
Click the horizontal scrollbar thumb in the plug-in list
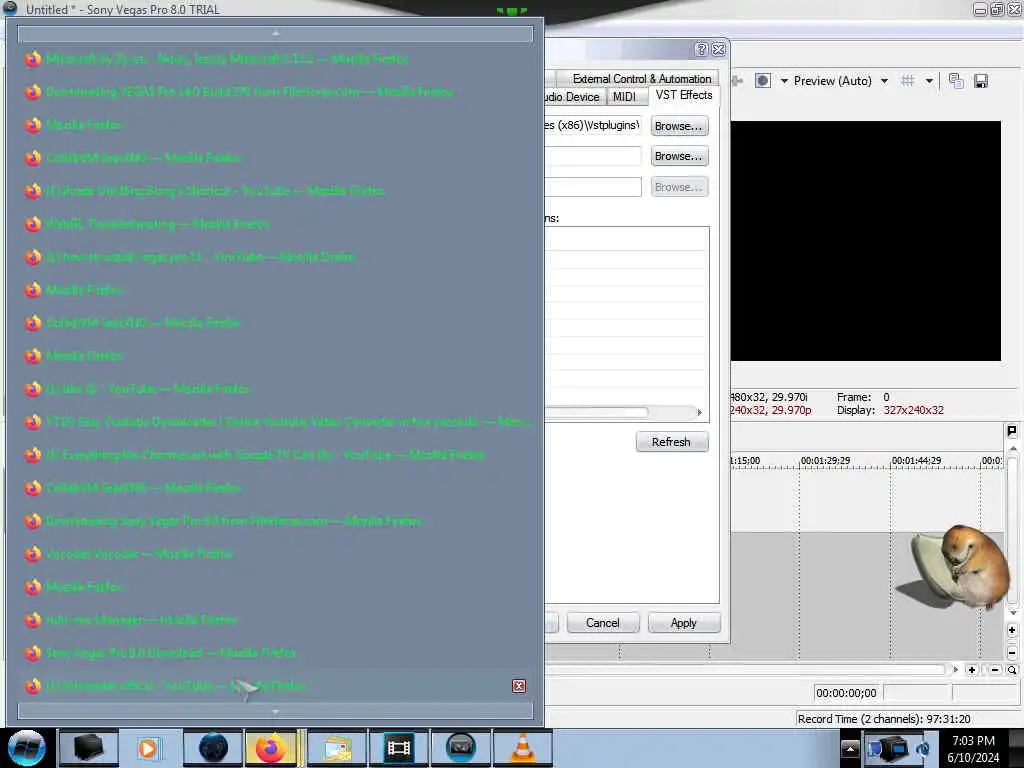(x=596, y=412)
